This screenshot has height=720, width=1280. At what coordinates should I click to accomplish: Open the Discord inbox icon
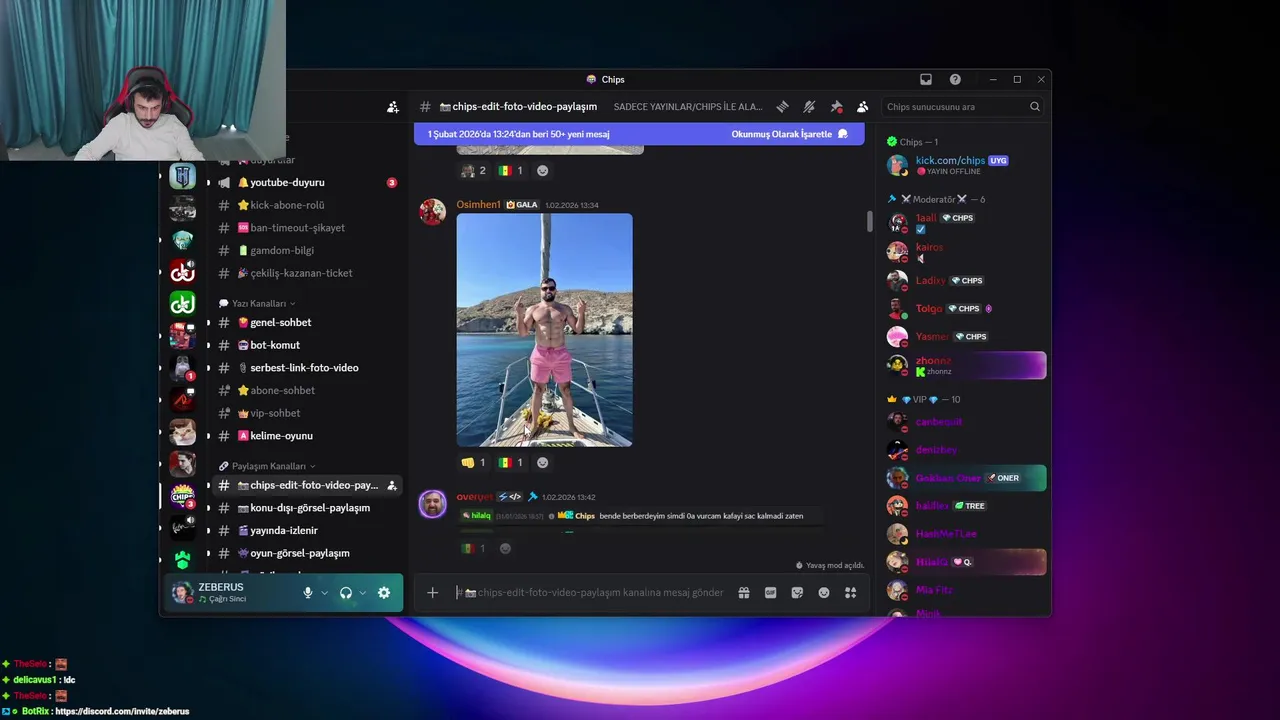tap(926, 79)
